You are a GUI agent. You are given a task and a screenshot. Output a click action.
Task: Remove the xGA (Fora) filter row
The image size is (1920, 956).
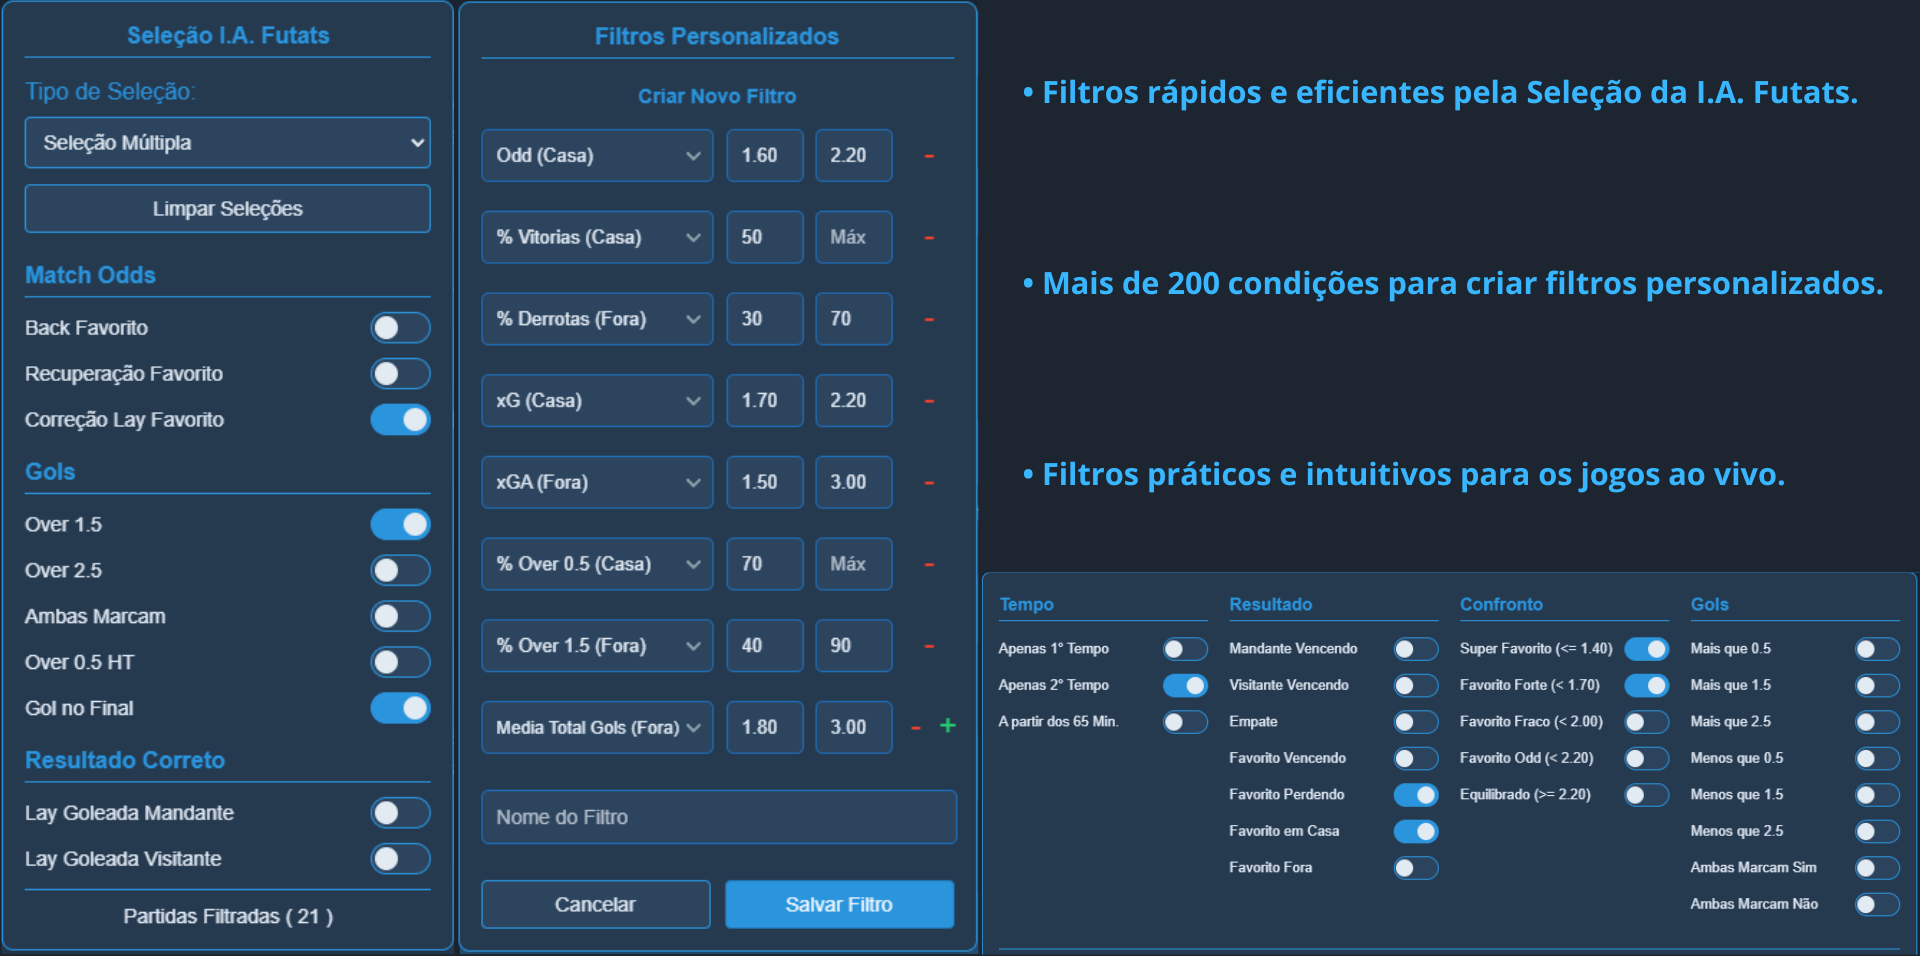[x=929, y=483]
